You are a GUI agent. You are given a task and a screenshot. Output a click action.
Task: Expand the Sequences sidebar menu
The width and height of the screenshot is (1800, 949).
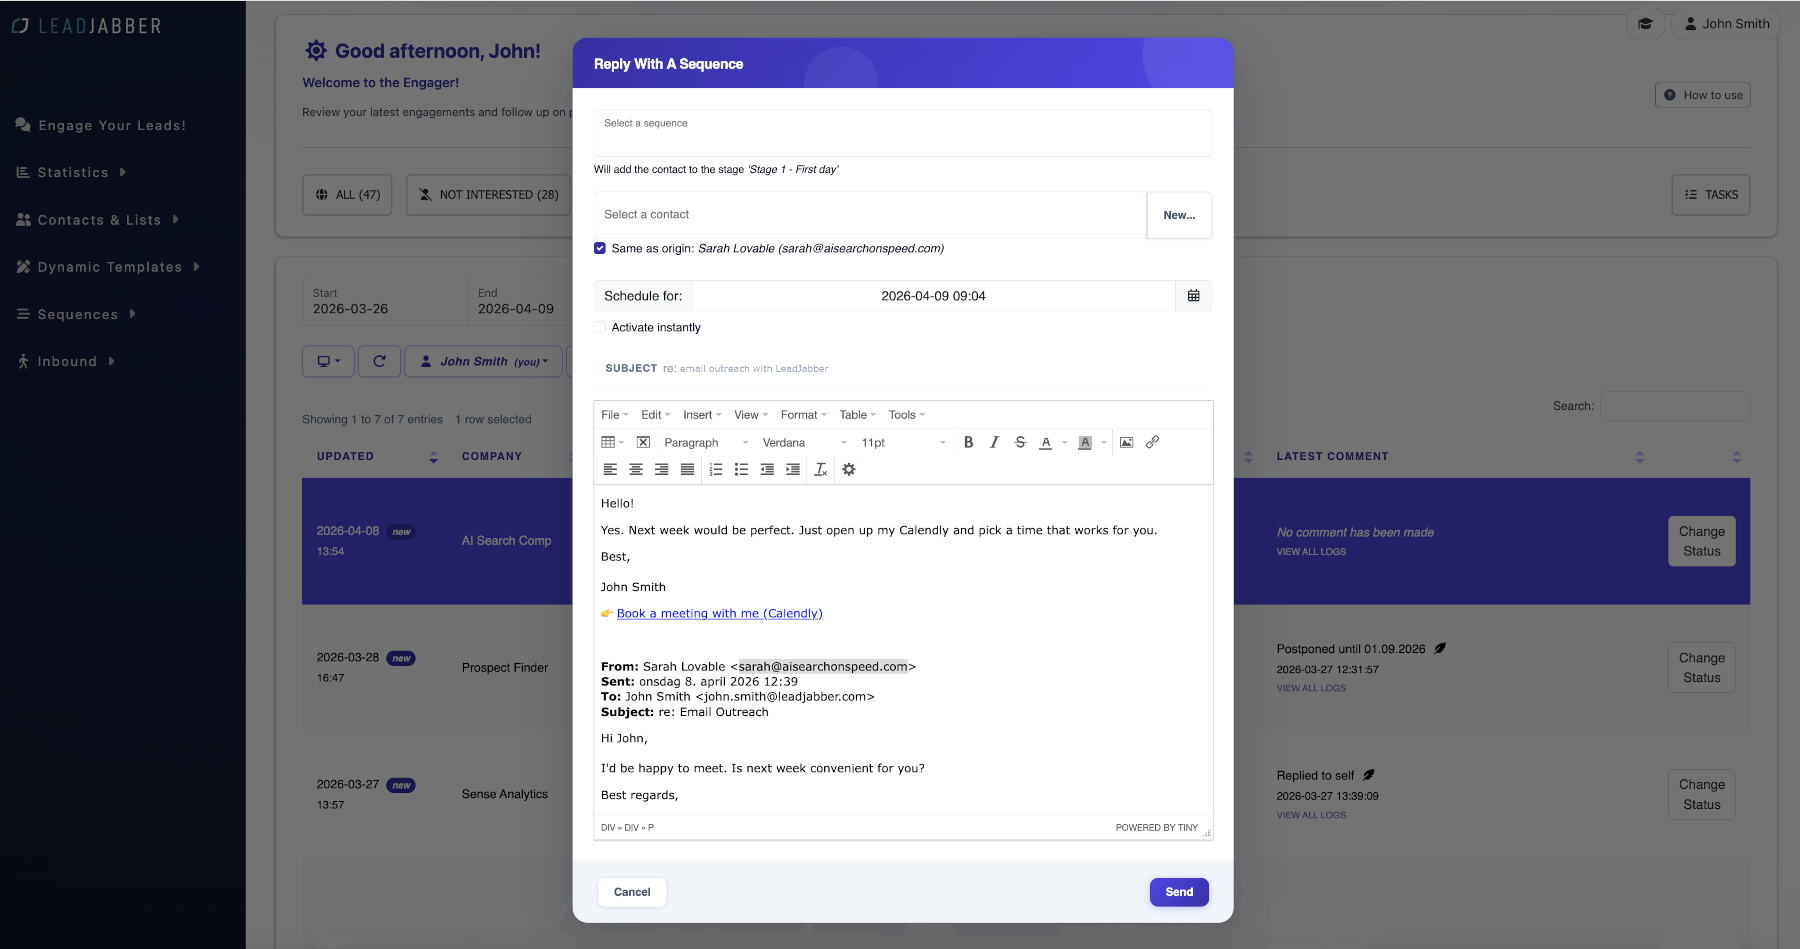click(77, 314)
